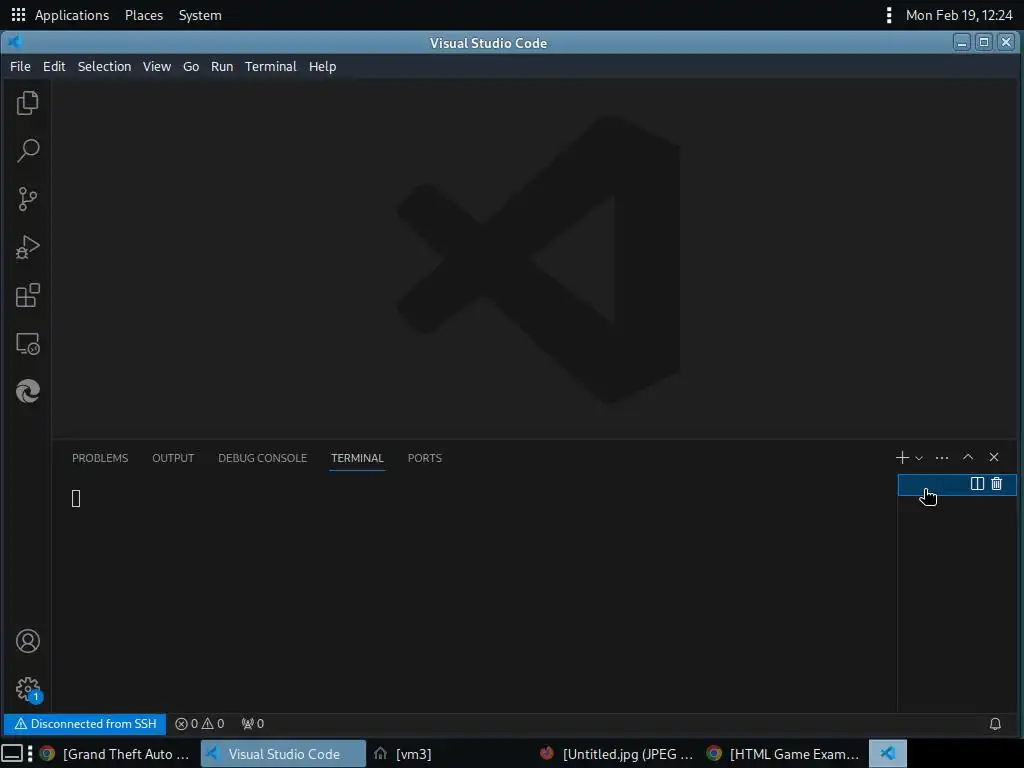Screen dimensions: 1024x768
Task: Open the View menu
Action: coord(157,67)
